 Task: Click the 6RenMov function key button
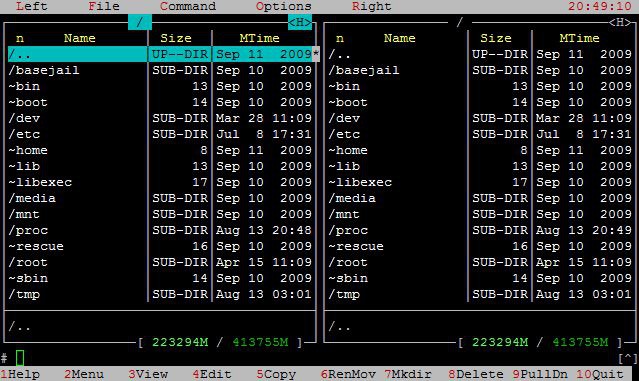coord(348,374)
